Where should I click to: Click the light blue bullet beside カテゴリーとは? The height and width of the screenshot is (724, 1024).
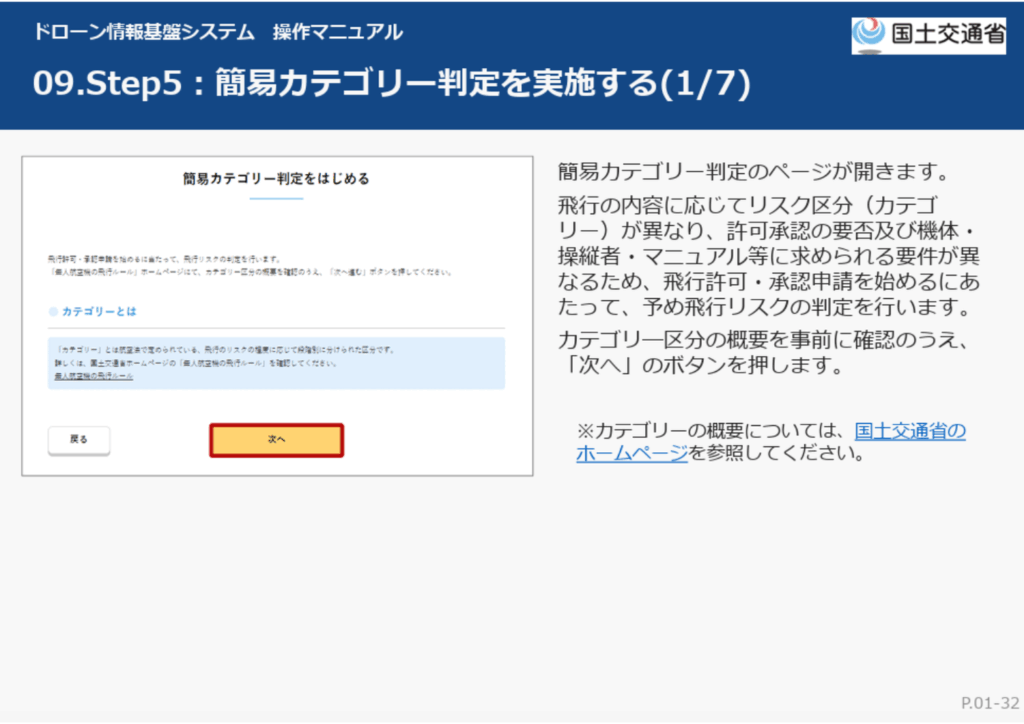[53, 312]
